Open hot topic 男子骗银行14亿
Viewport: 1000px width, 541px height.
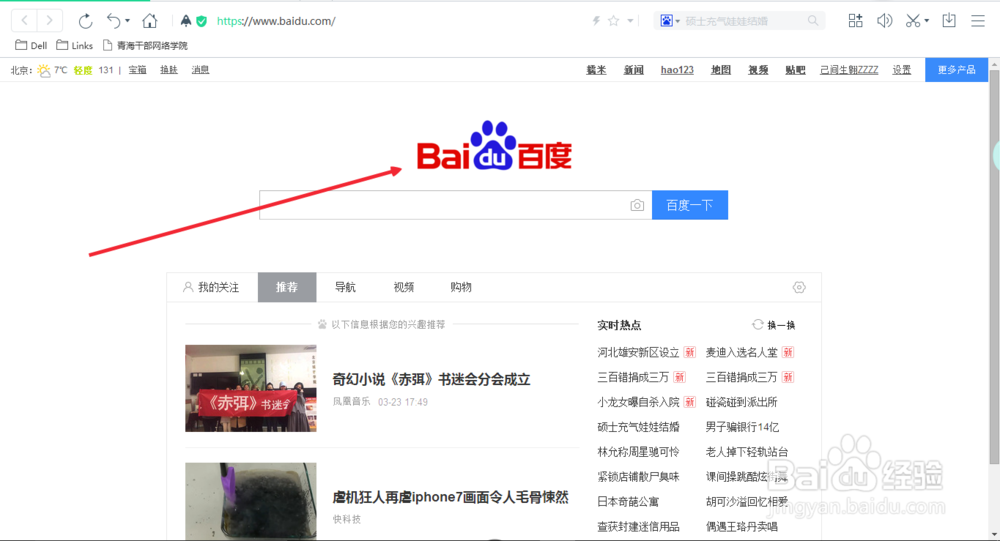[742, 427]
